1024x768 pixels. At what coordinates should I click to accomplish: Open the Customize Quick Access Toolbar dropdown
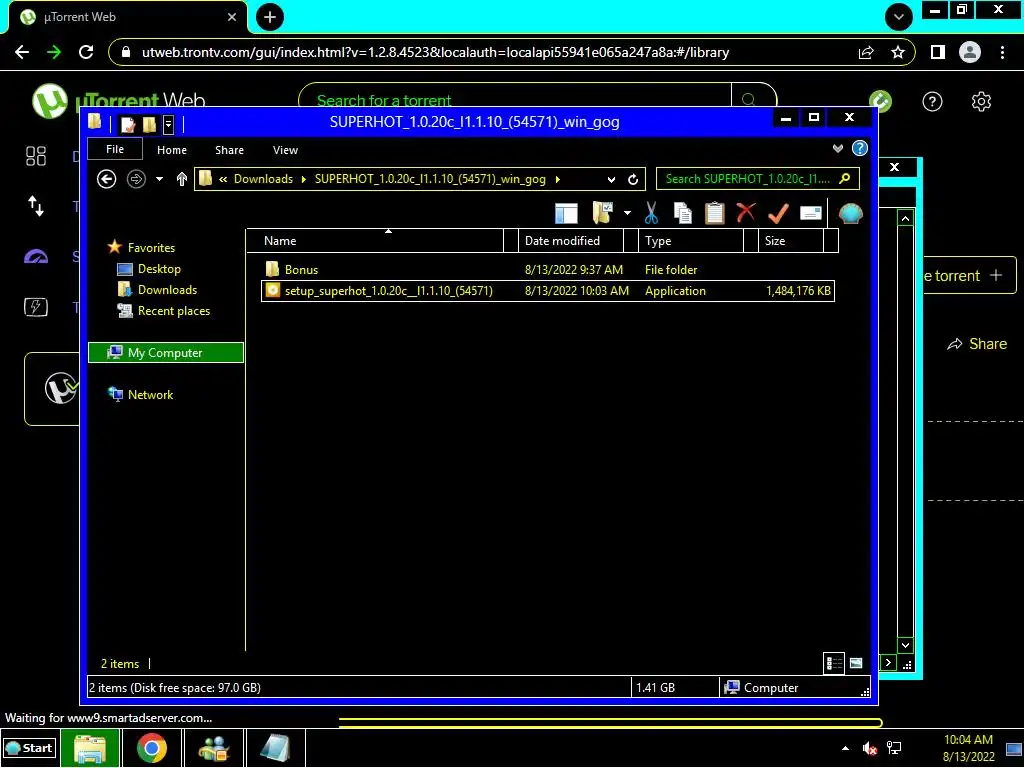168,124
